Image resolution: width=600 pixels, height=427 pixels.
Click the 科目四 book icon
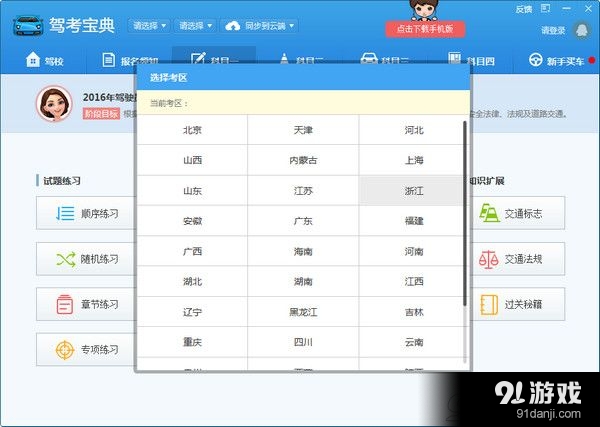click(x=454, y=59)
